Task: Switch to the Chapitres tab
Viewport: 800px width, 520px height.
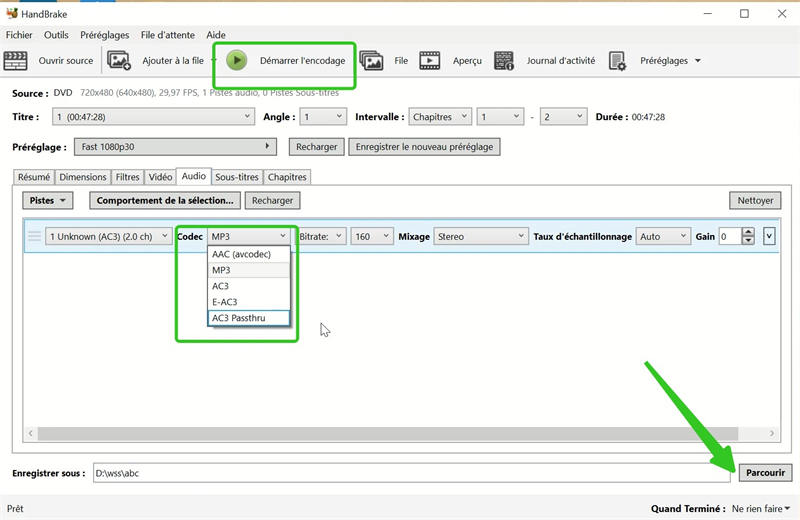Action: pyautogui.click(x=287, y=177)
